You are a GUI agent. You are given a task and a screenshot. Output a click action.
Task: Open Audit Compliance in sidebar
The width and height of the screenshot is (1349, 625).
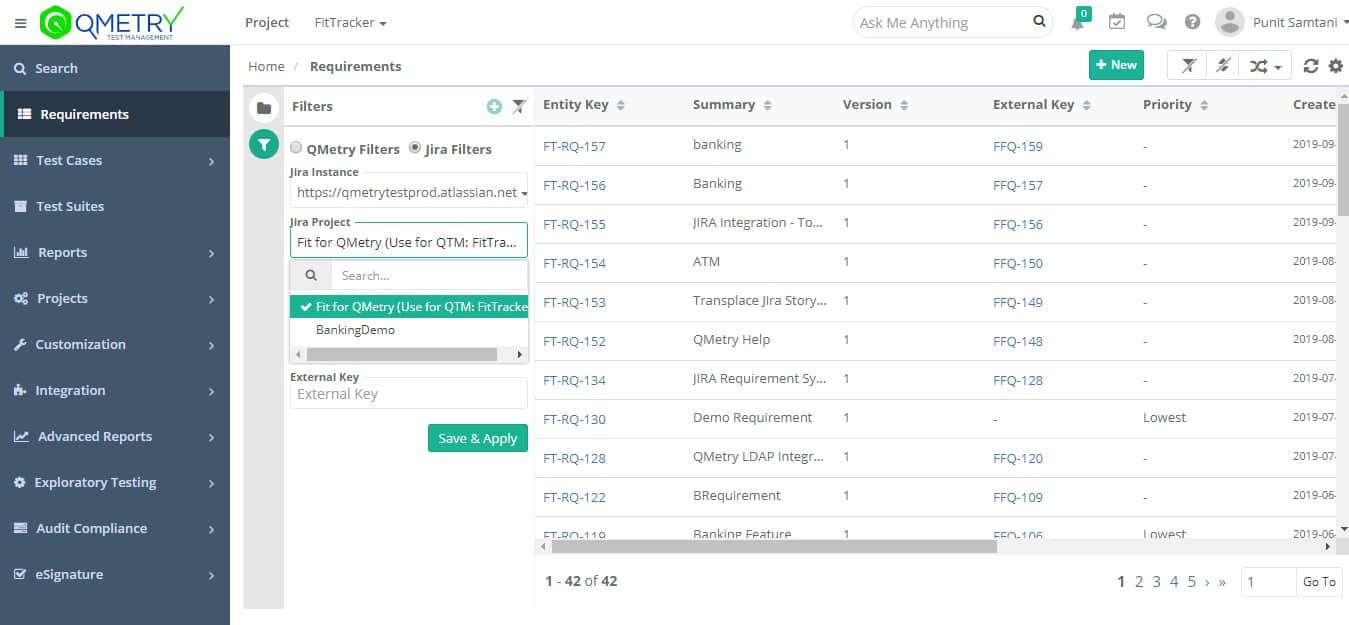click(115, 528)
